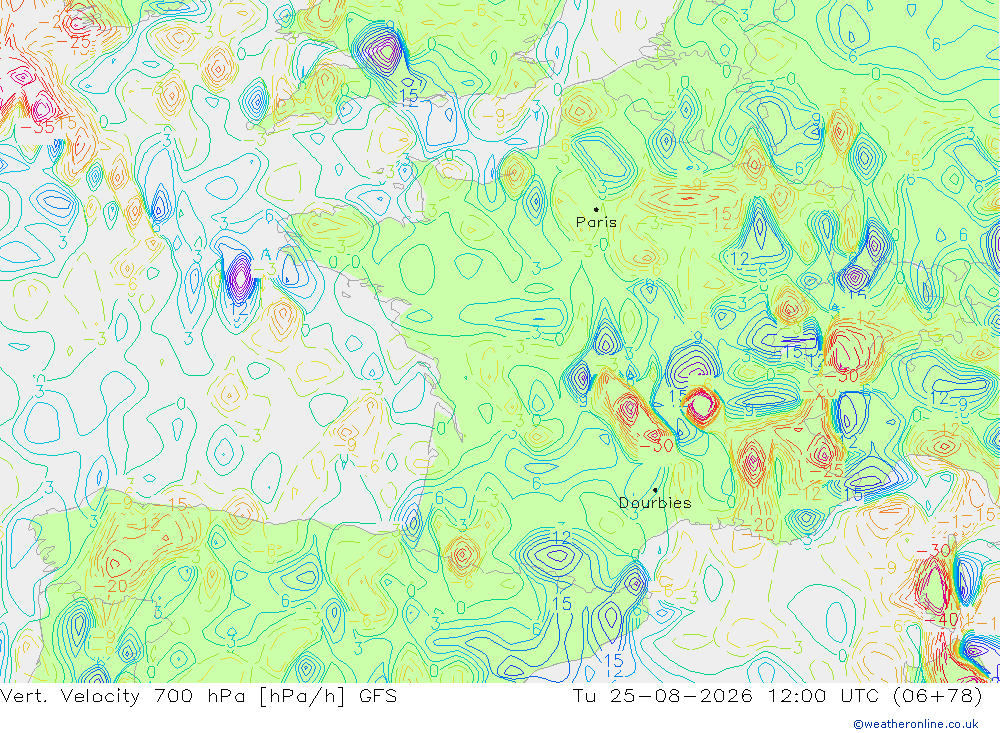Click the black dot marker above Paris

[596, 209]
